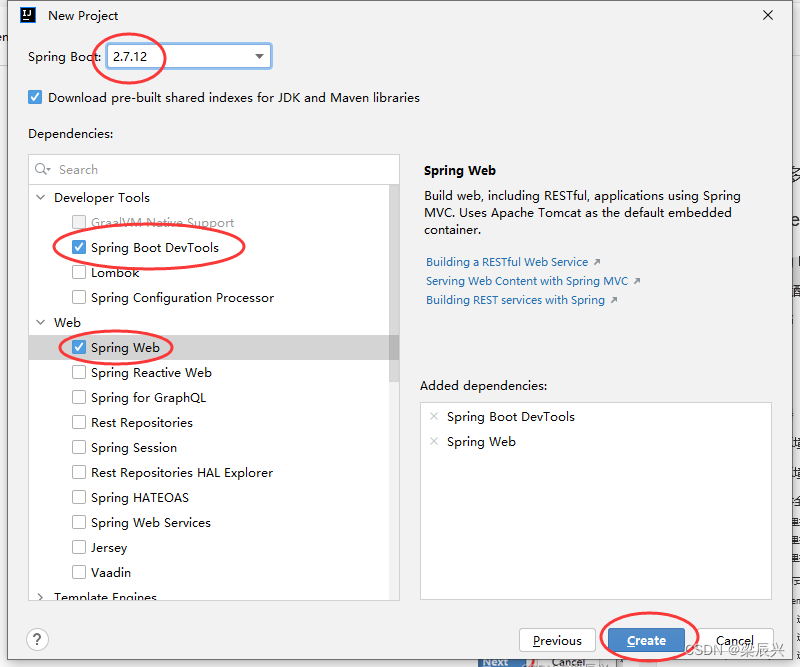Remove Spring Web from added dependencies
Screen dimensions: 800x667
434,441
